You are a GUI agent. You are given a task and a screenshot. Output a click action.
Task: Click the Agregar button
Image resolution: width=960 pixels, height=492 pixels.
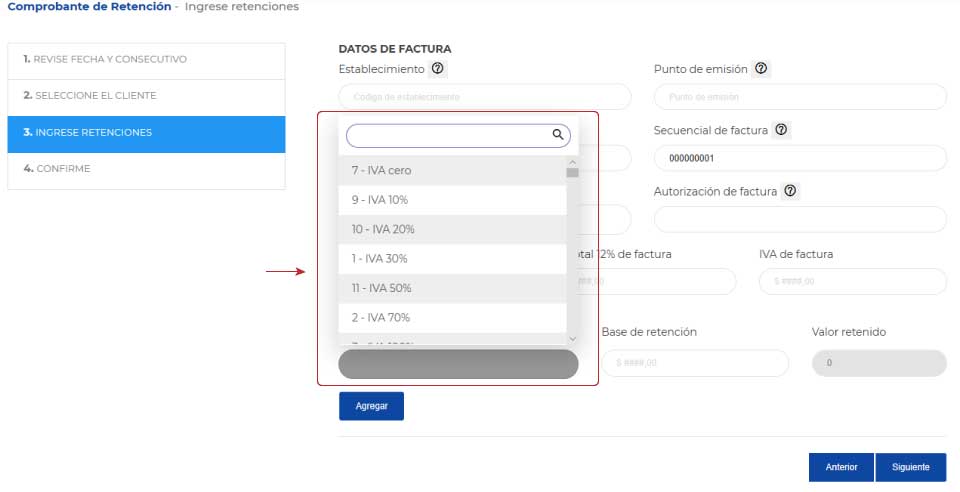[372, 406]
